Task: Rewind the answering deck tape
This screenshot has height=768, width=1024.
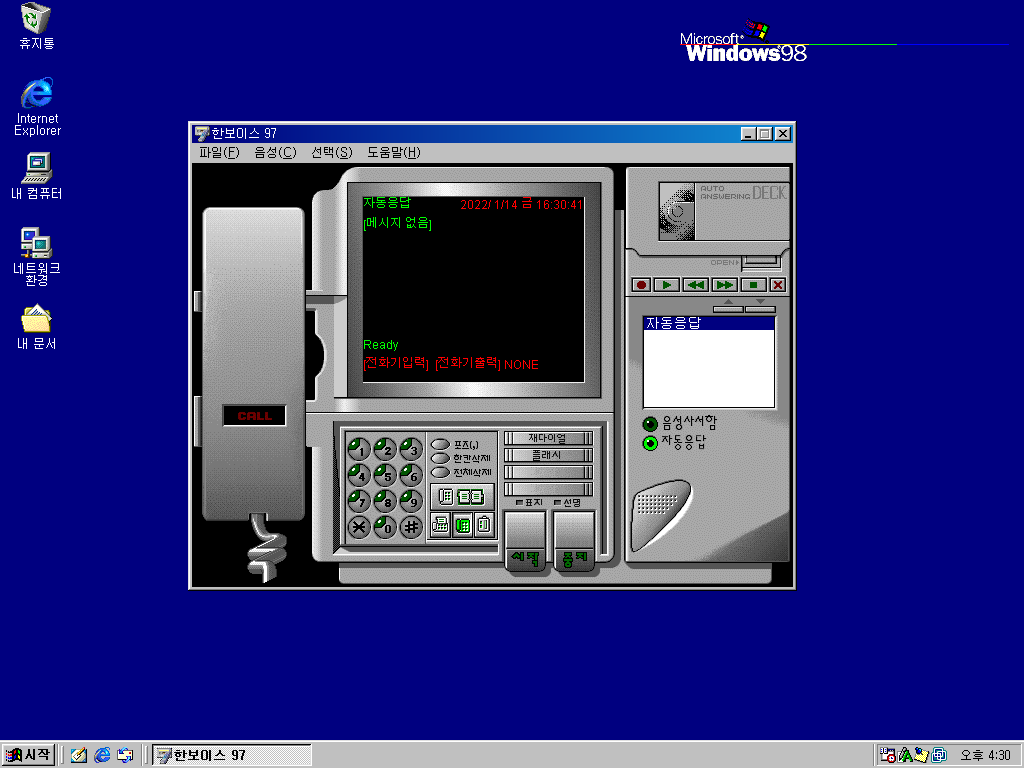Action: [x=696, y=285]
